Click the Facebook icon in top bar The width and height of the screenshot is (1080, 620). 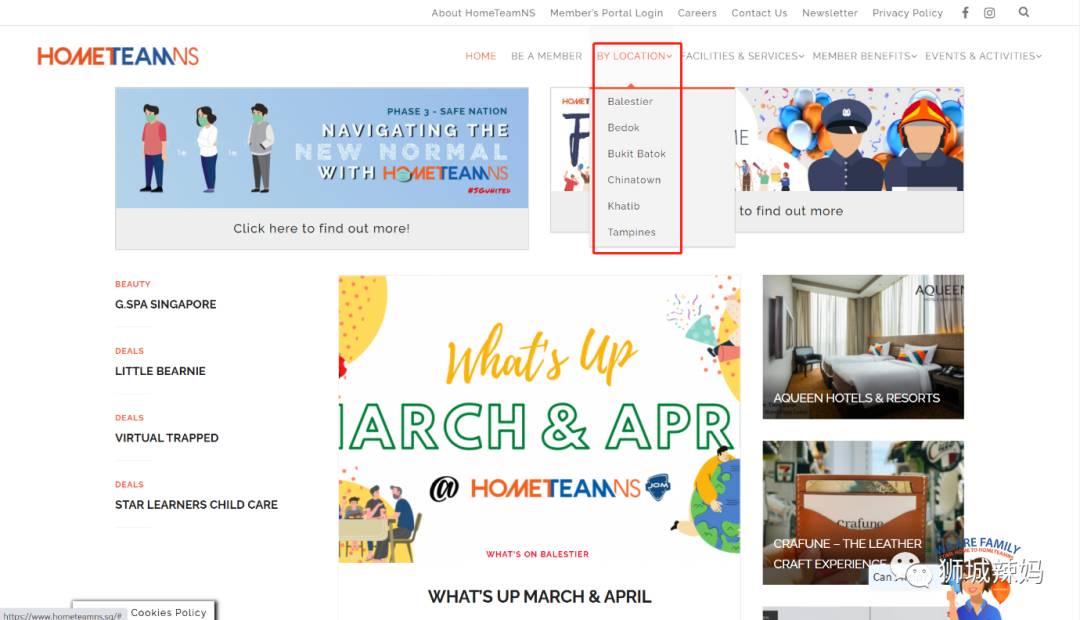(x=965, y=13)
